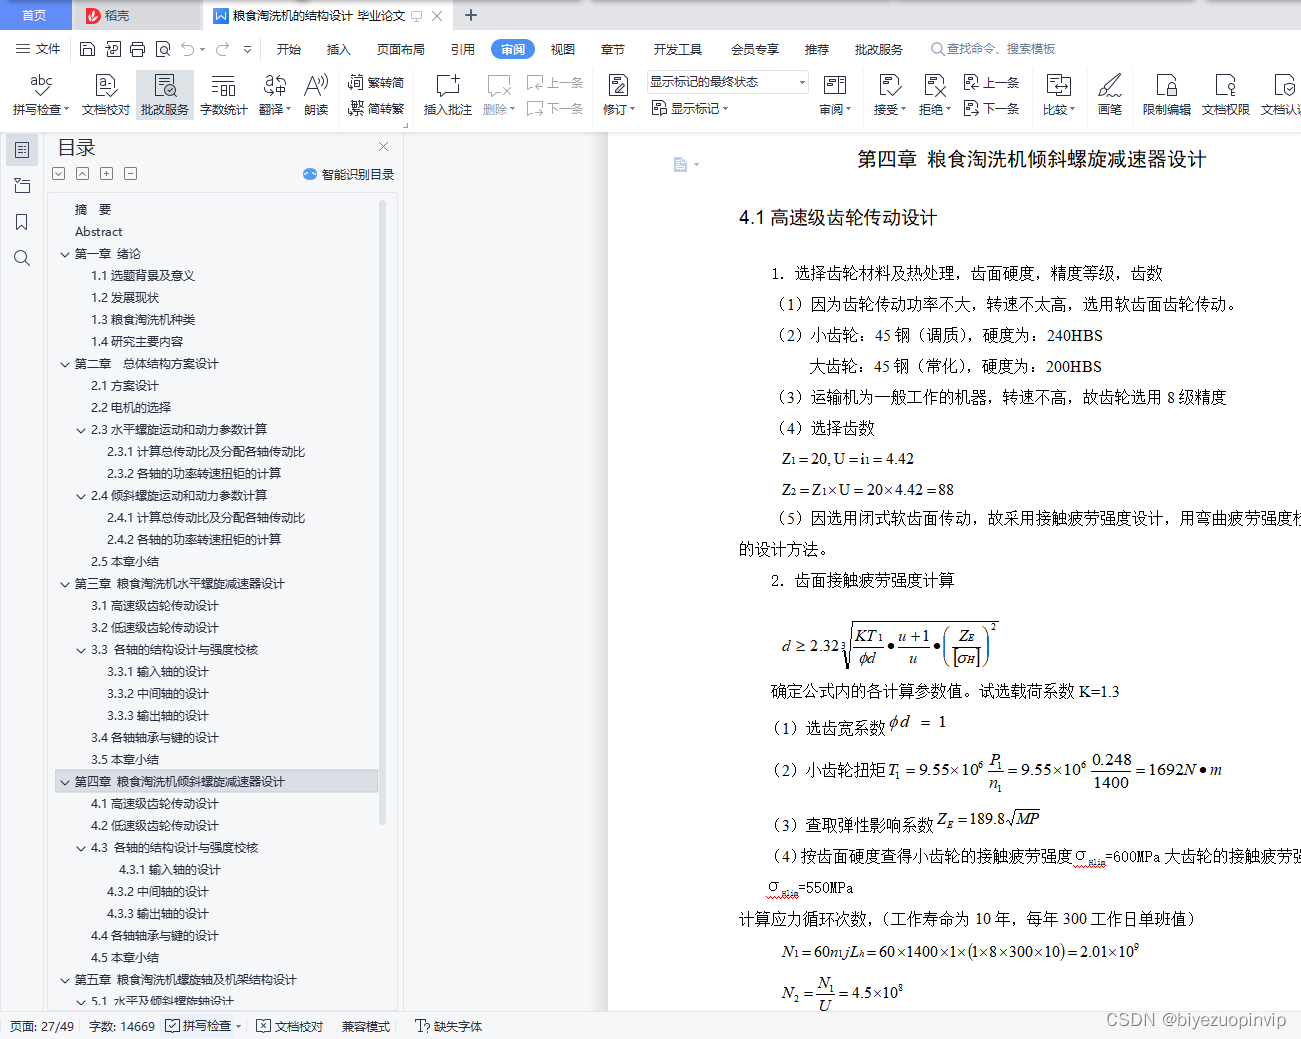Start read aloud (朗读)
The width and height of the screenshot is (1301, 1039).
316,95
